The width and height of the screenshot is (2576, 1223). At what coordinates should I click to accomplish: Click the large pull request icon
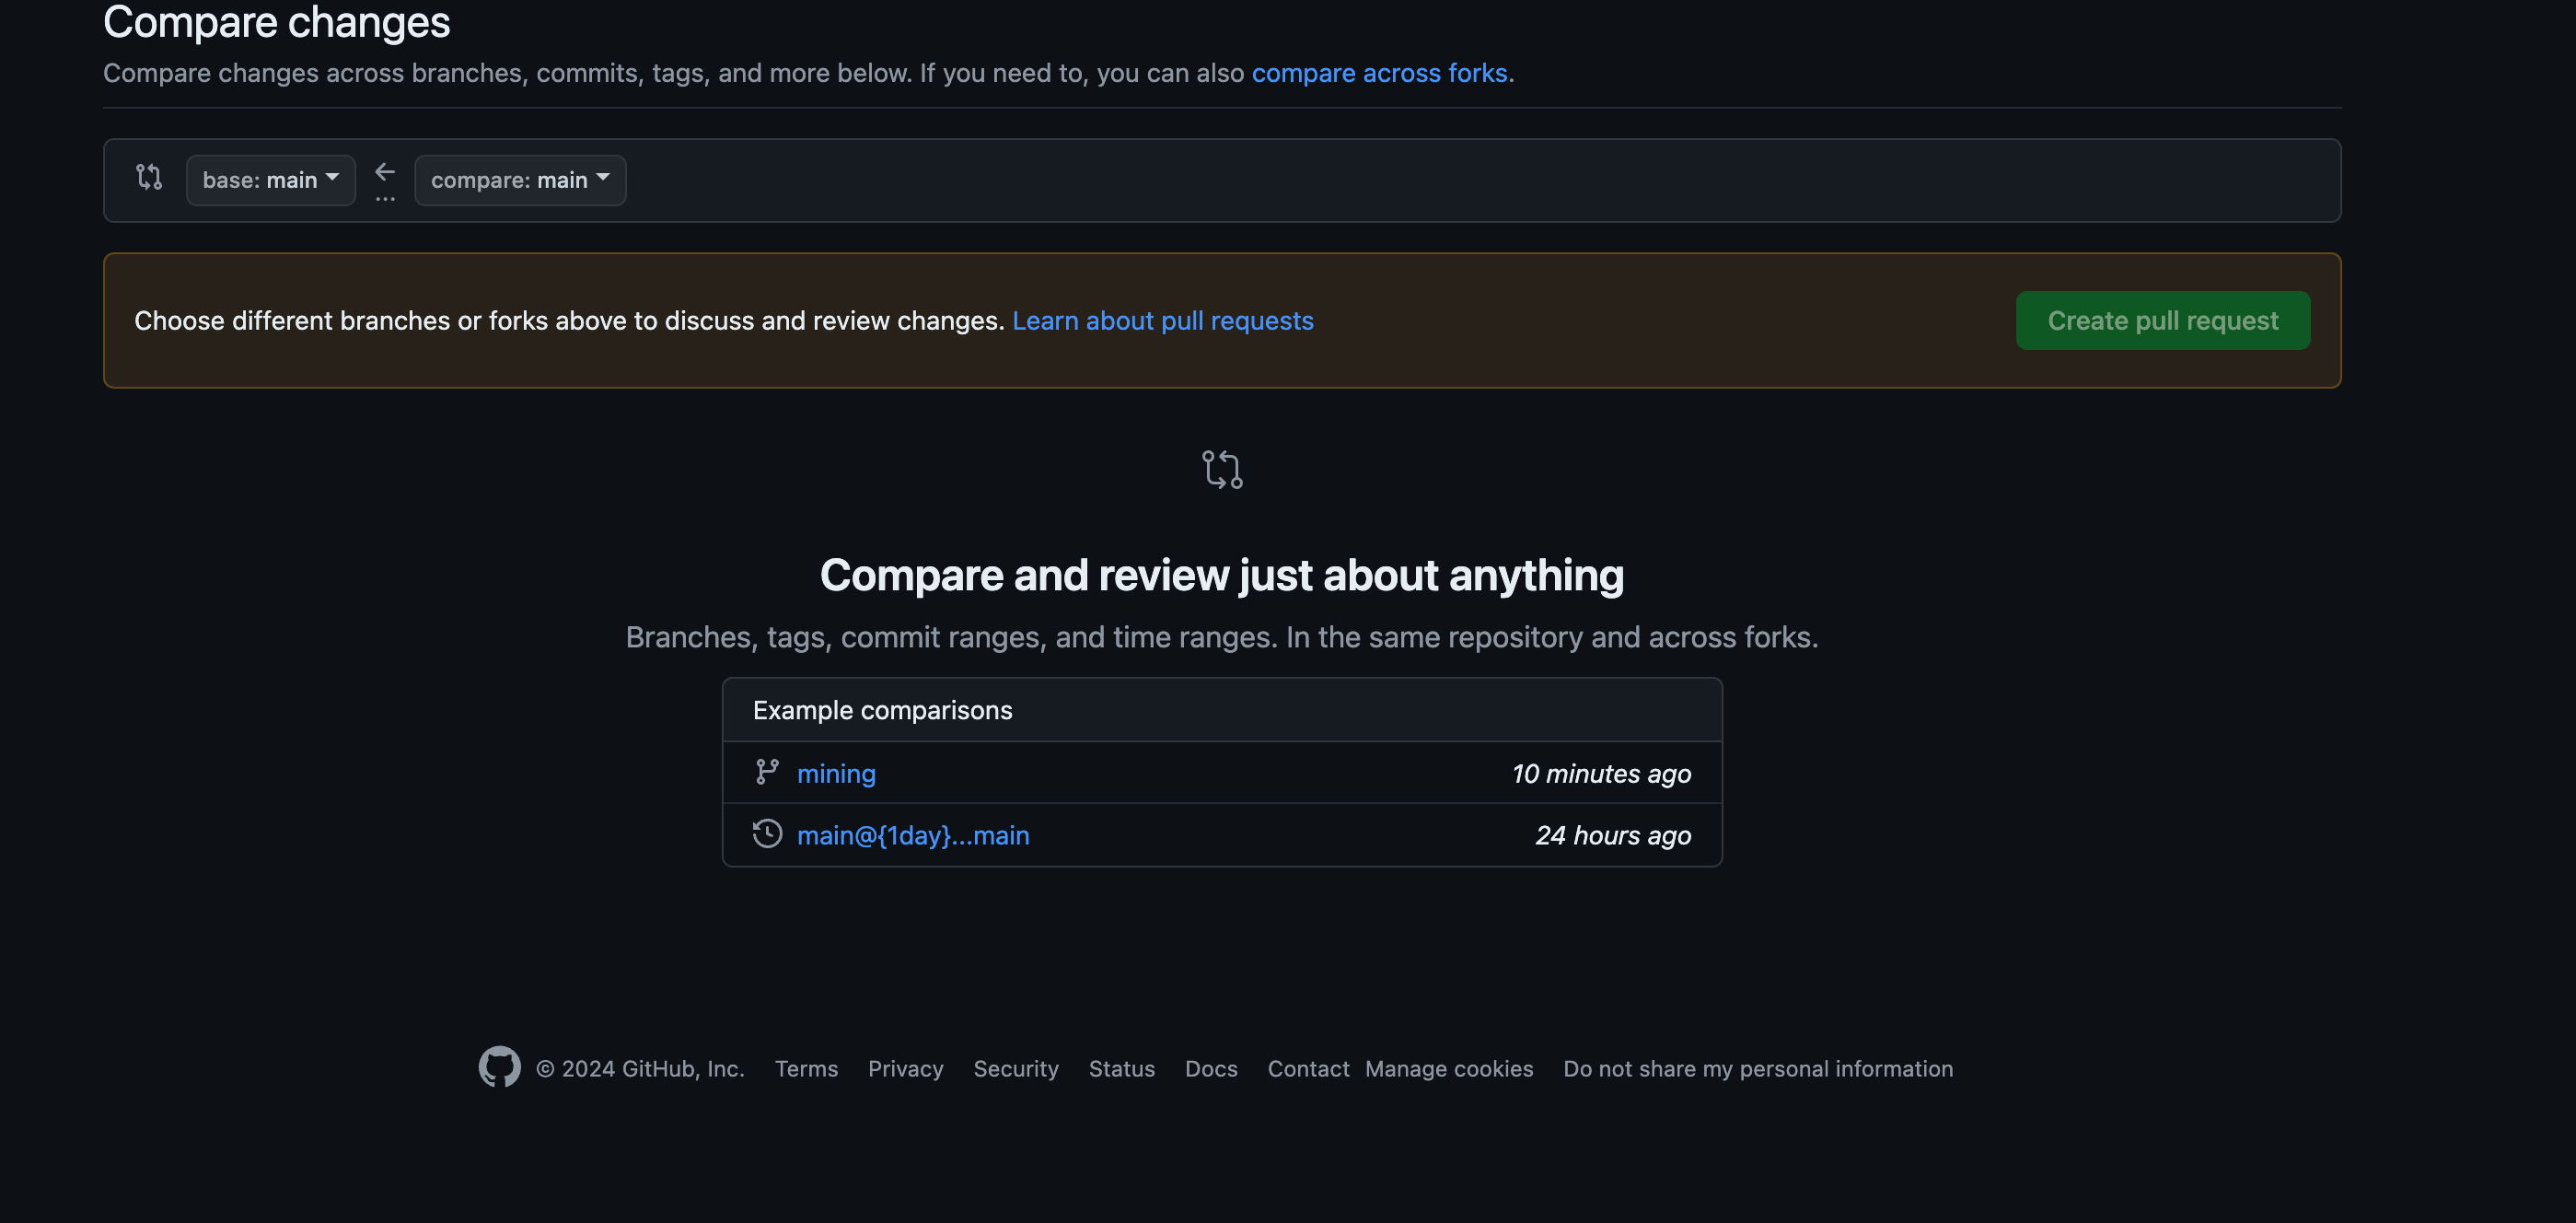click(1221, 469)
